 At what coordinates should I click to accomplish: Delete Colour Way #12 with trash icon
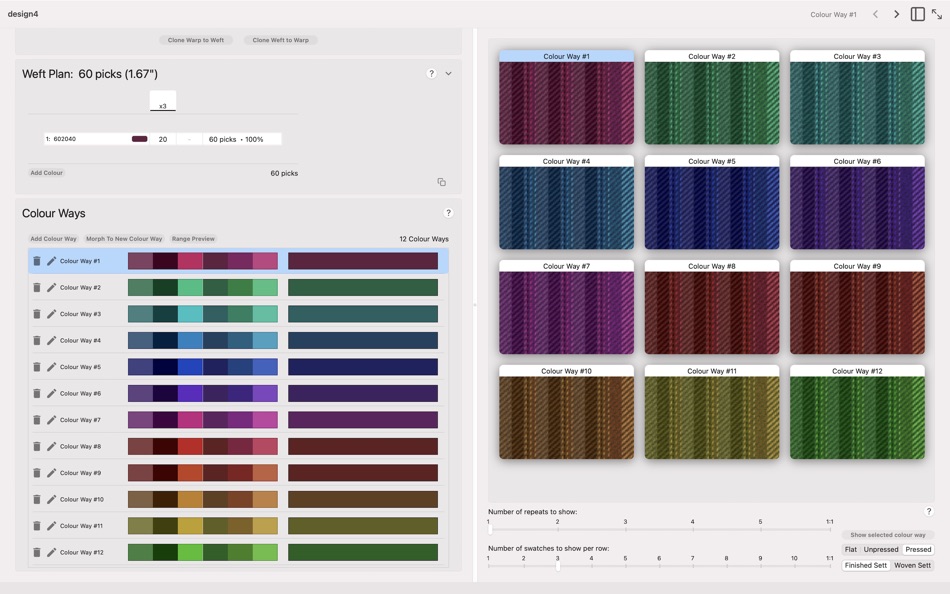(x=36, y=552)
